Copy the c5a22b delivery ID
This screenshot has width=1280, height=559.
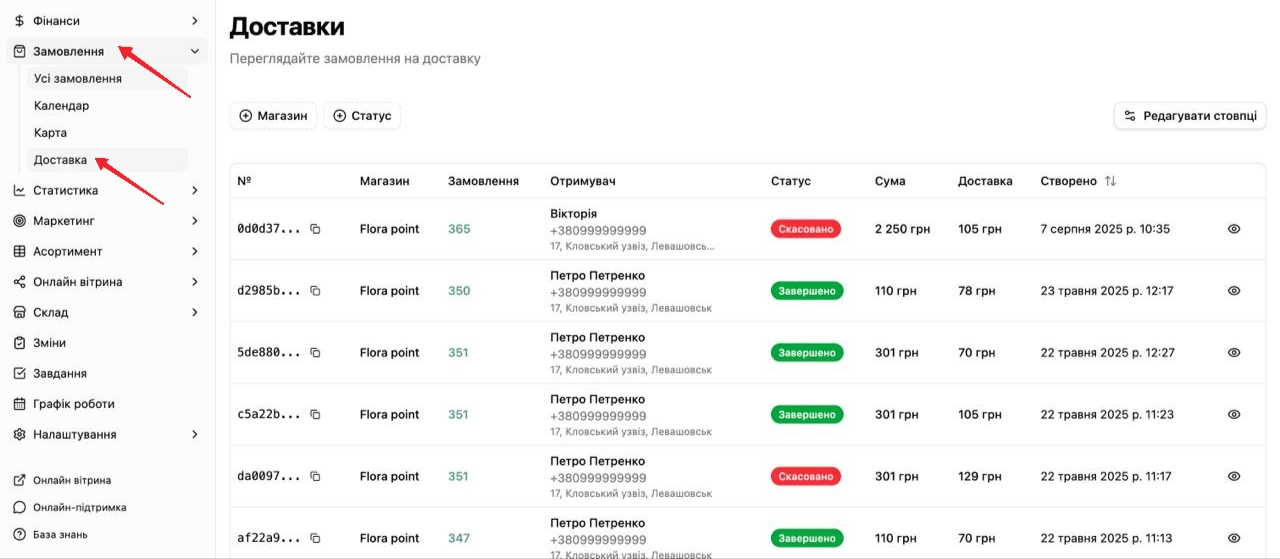click(x=315, y=414)
